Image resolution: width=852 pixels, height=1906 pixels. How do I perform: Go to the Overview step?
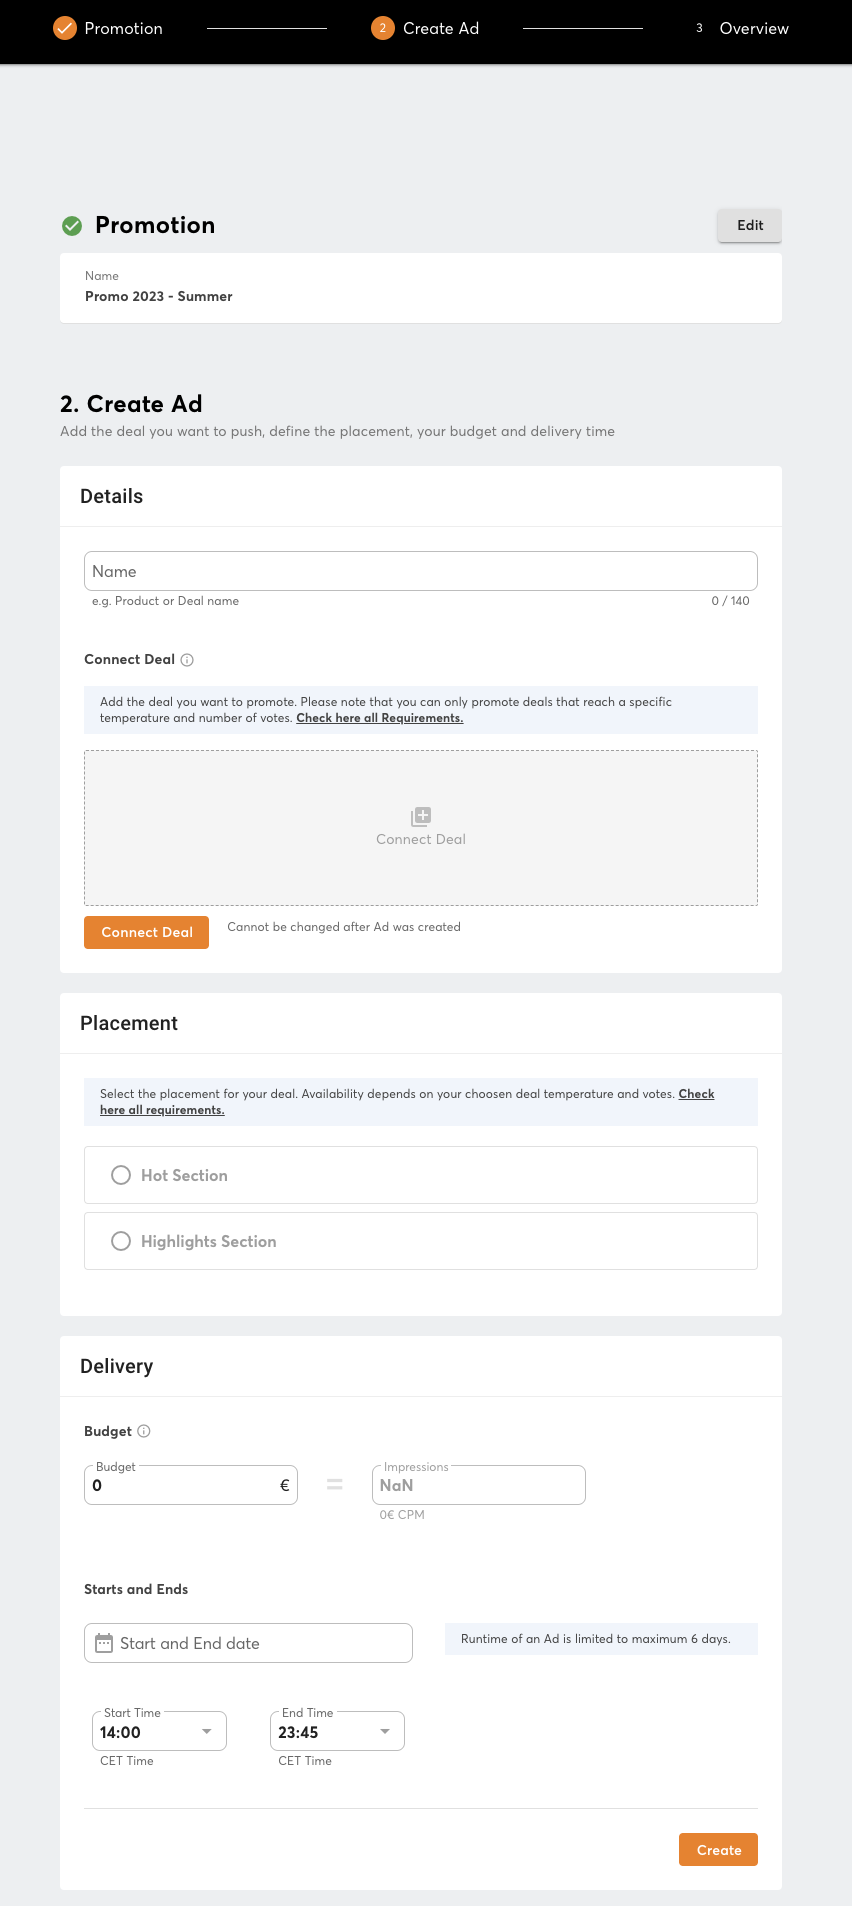[754, 28]
